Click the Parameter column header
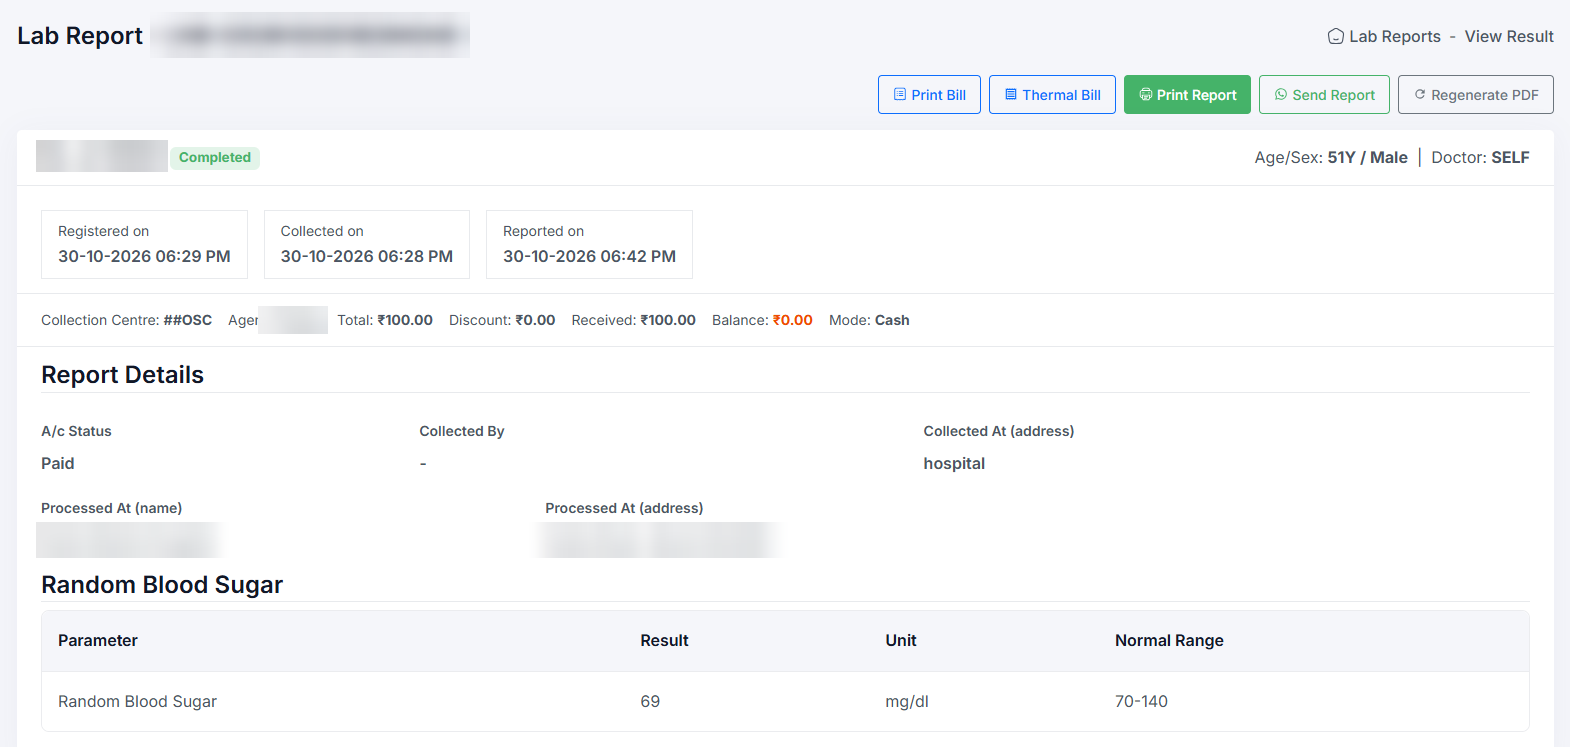1570x747 pixels. [x=98, y=640]
